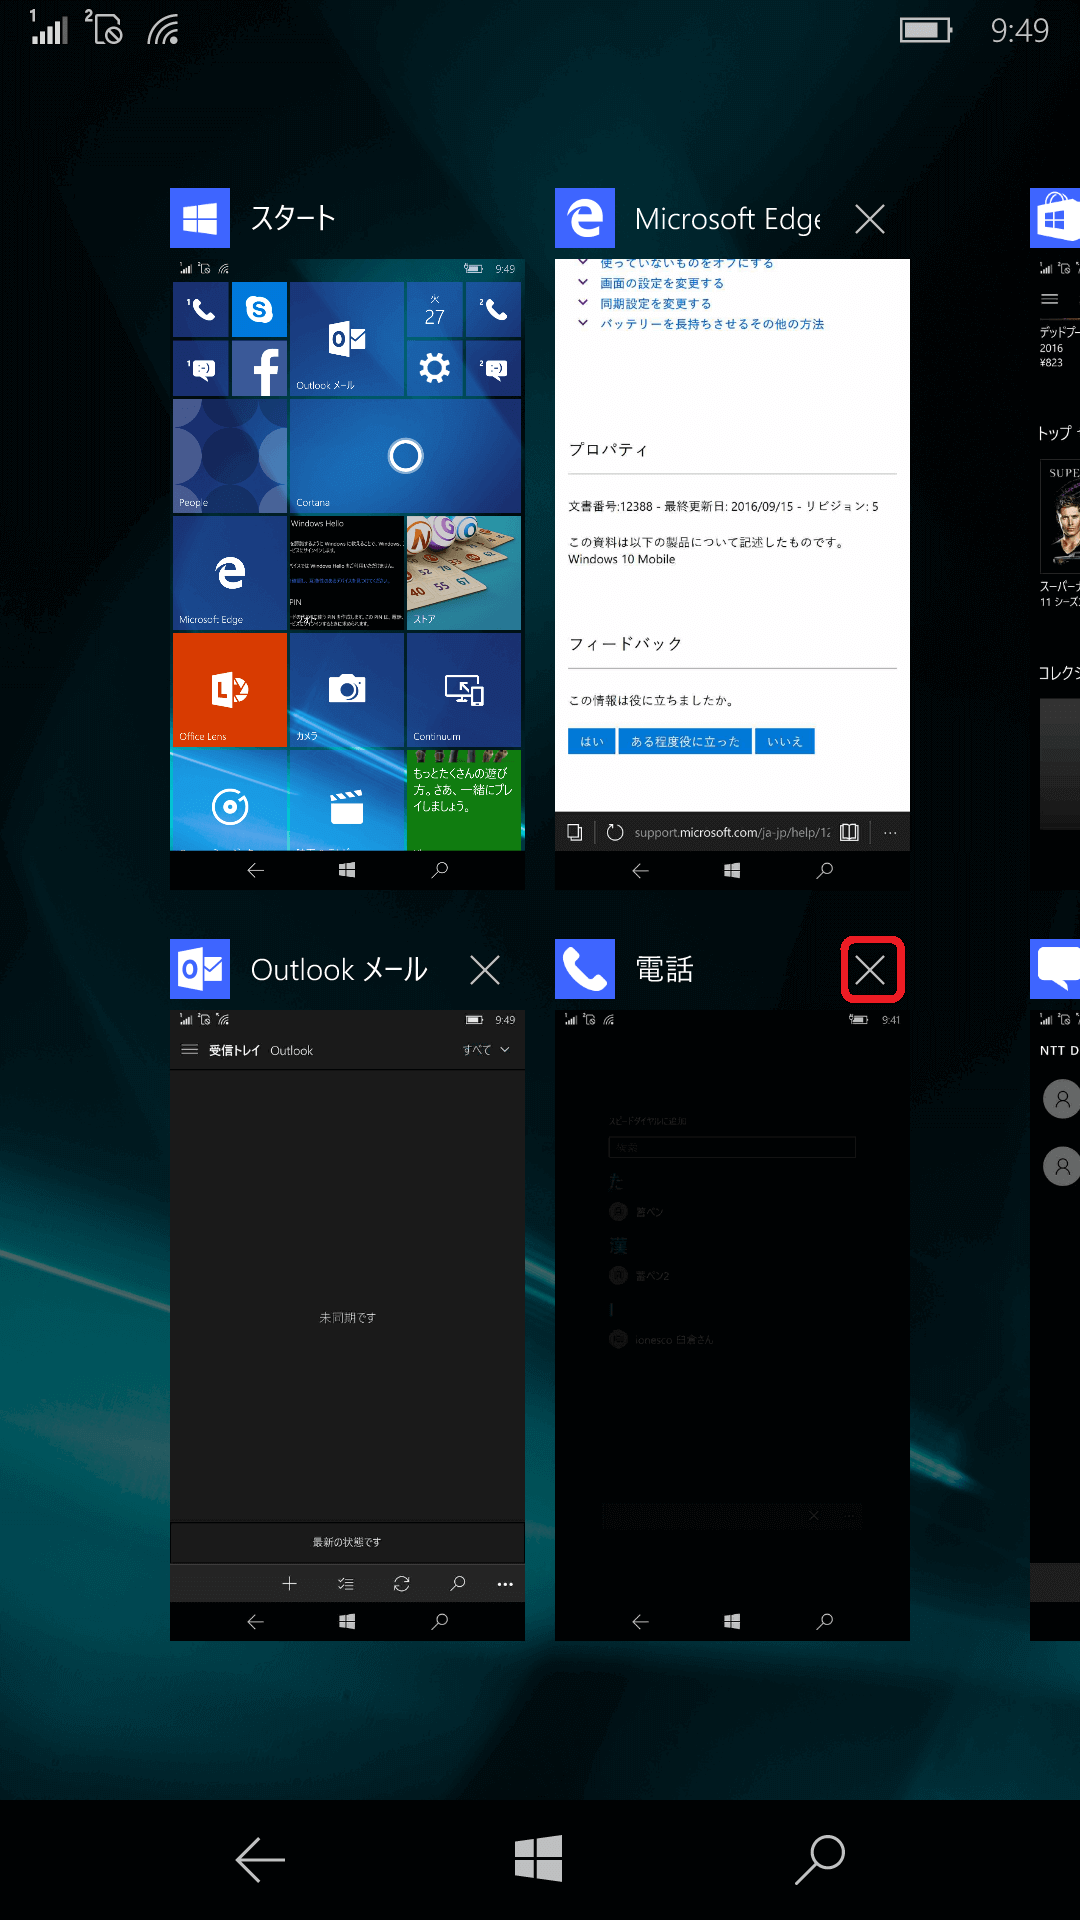Screen dimensions: 1080x1920
Task: Close the 電話 app card
Action: [871, 969]
